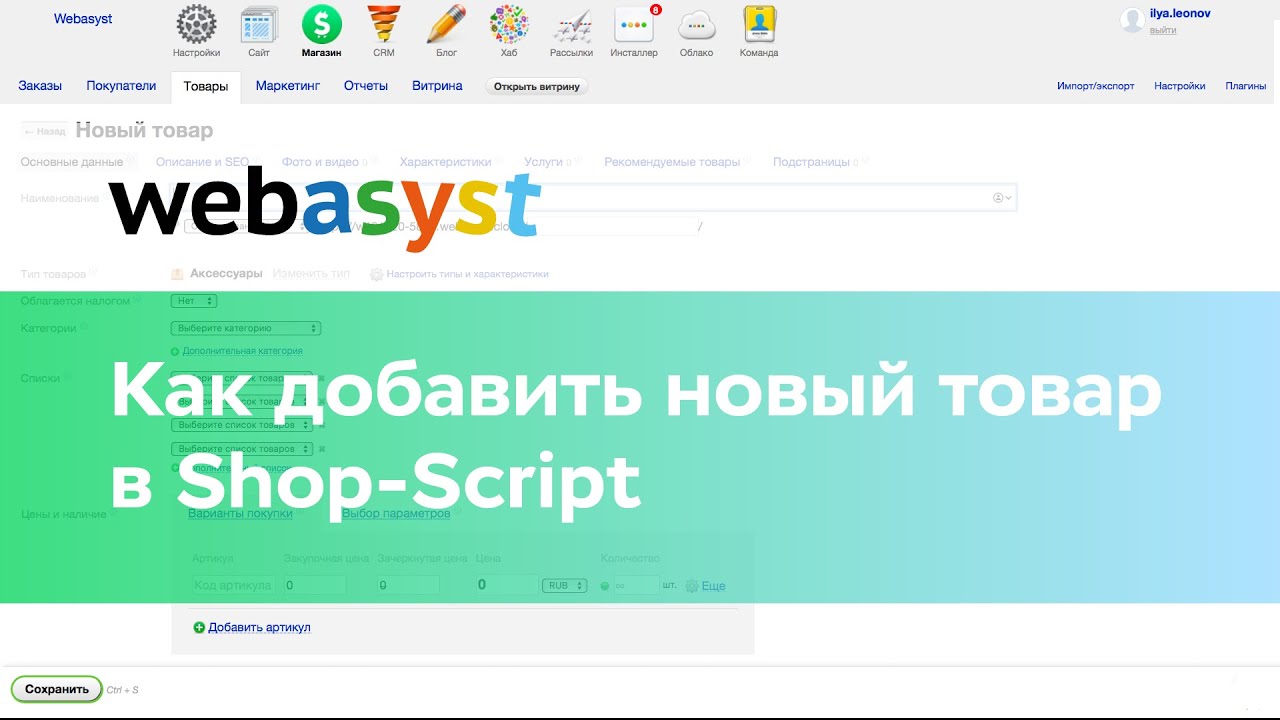Screen dimensions: 1280x720
Task: Open shop Настройки link at right
Action: pyautogui.click(x=1179, y=86)
